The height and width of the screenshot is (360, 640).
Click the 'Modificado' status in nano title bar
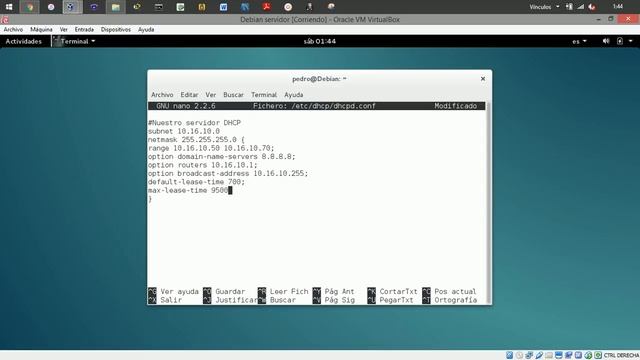click(x=456, y=106)
